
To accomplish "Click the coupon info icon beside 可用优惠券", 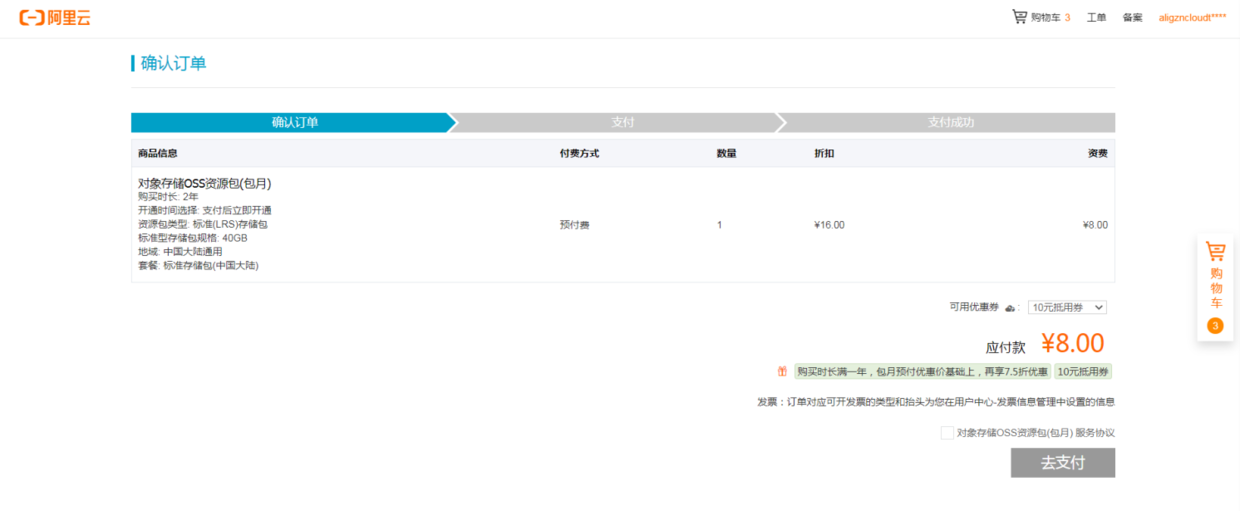I will (1010, 308).
